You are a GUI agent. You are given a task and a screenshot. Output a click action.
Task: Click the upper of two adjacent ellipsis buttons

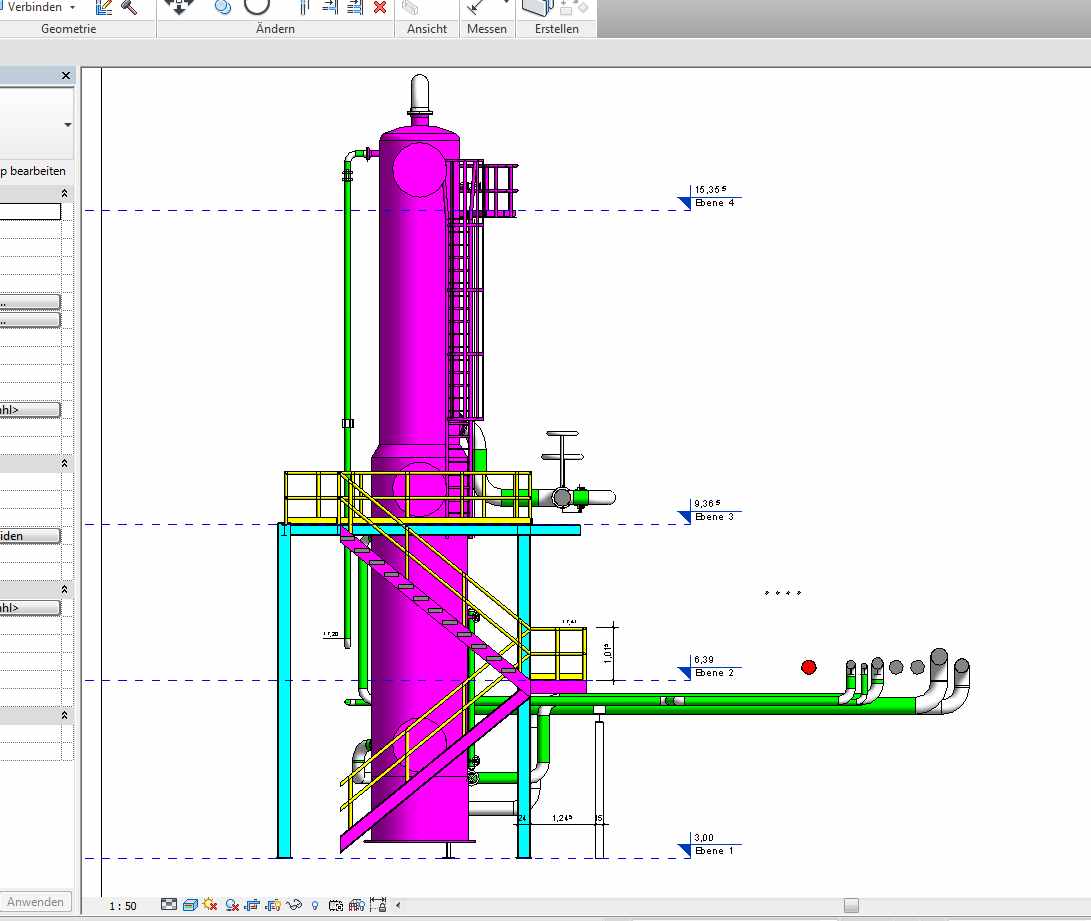30,302
